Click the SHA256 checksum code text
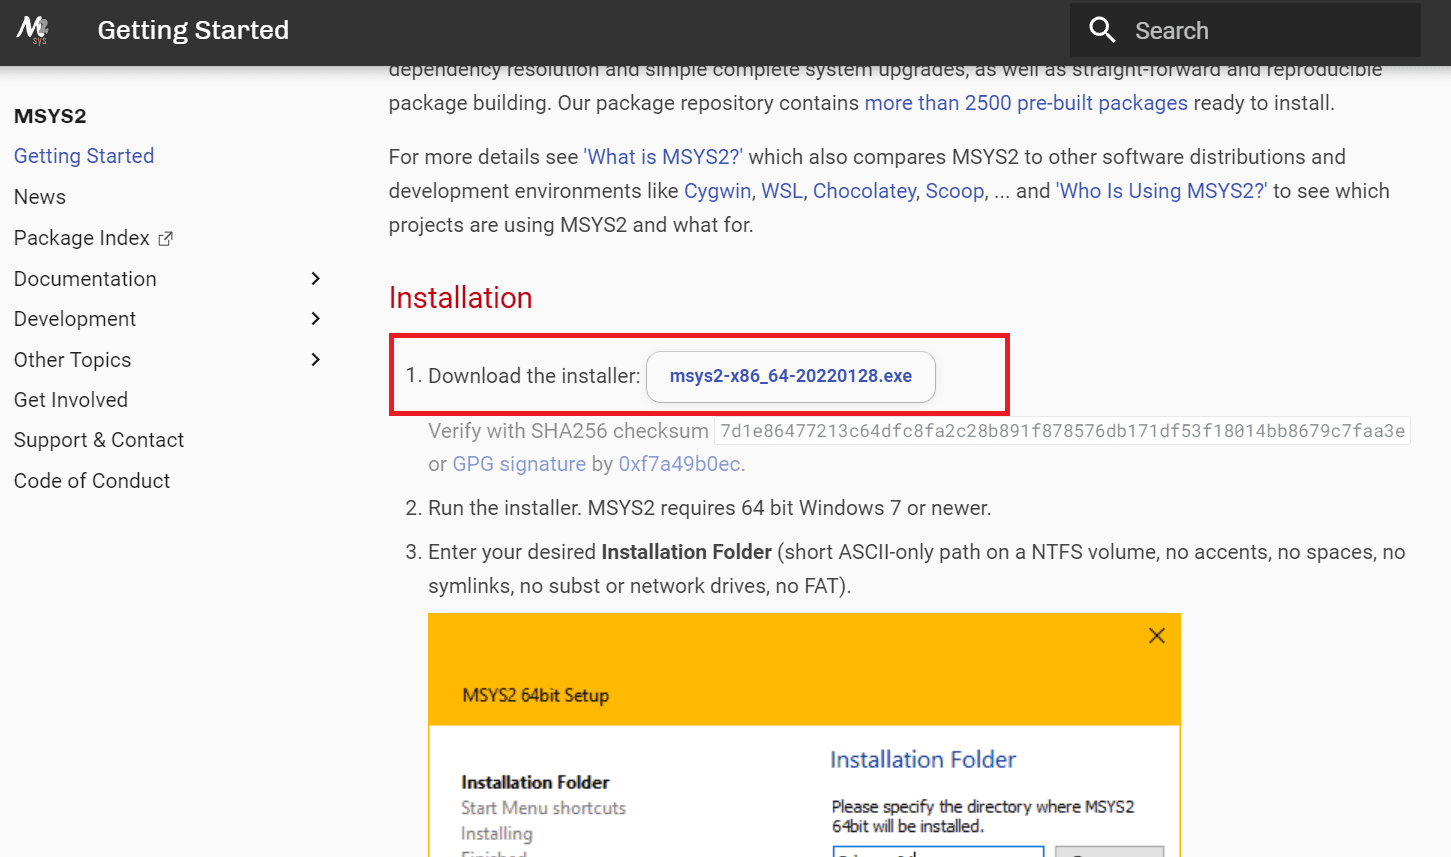Image resolution: width=1451 pixels, height=857 pixels. (x=1062, y=431)
